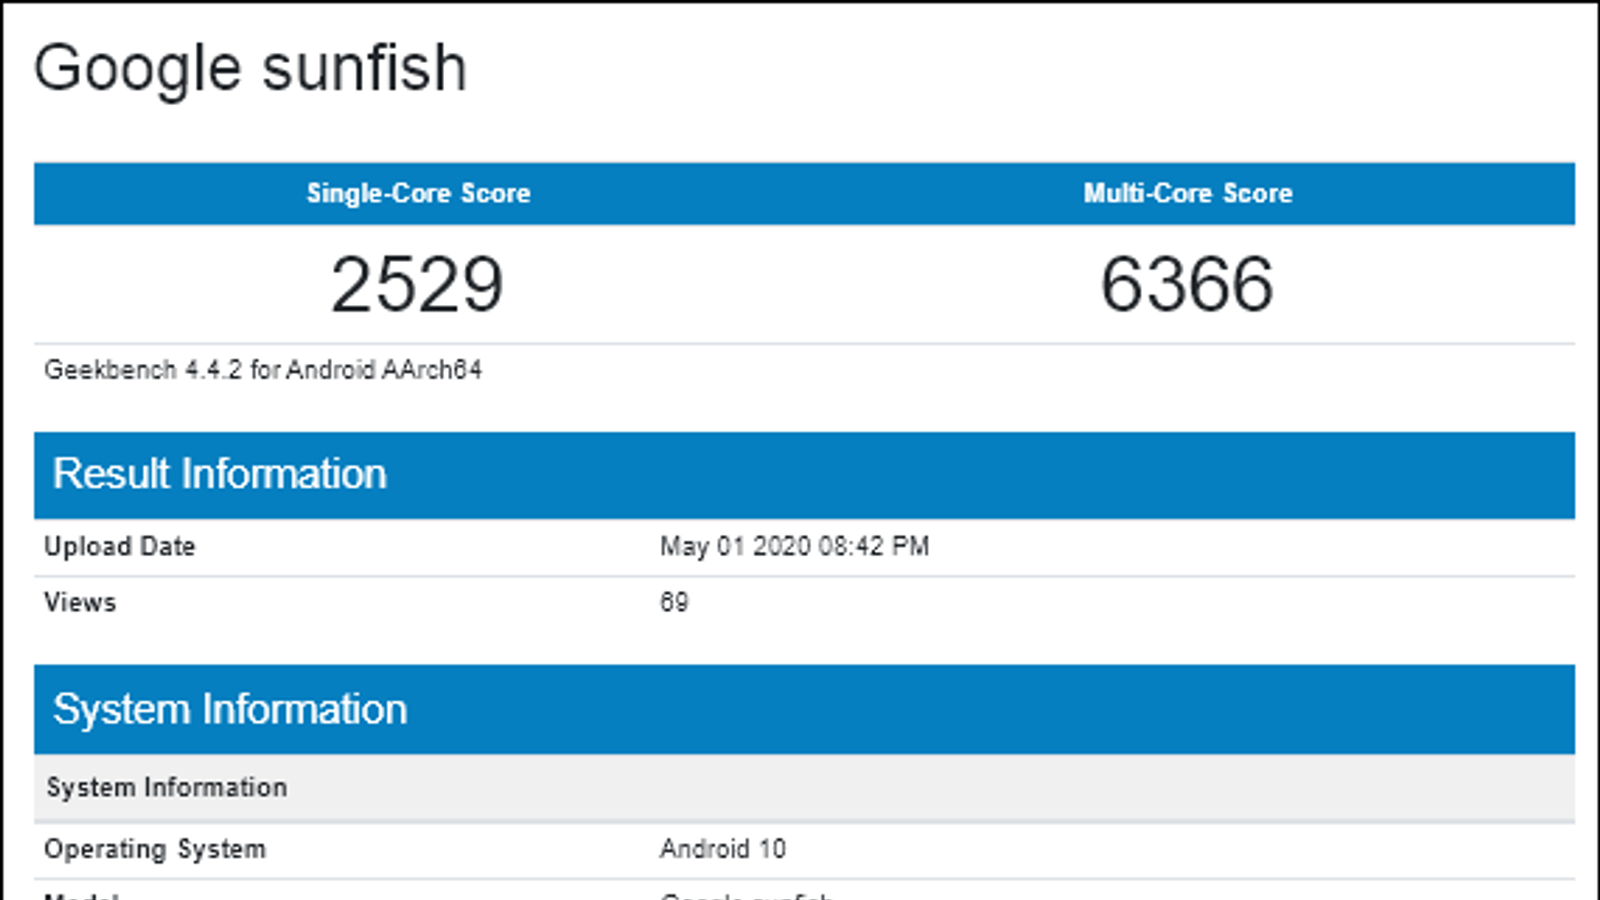
Task: Click the partially visible Model label
Action: pos(82,895)
